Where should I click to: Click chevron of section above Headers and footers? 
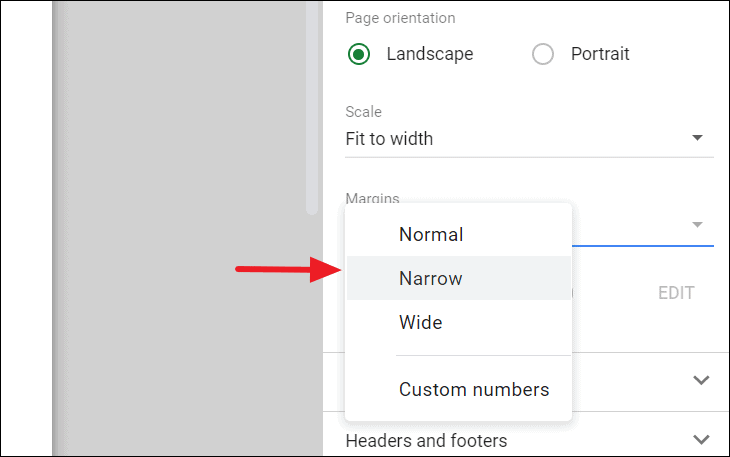pyautogui.click(x=701, y=380)
